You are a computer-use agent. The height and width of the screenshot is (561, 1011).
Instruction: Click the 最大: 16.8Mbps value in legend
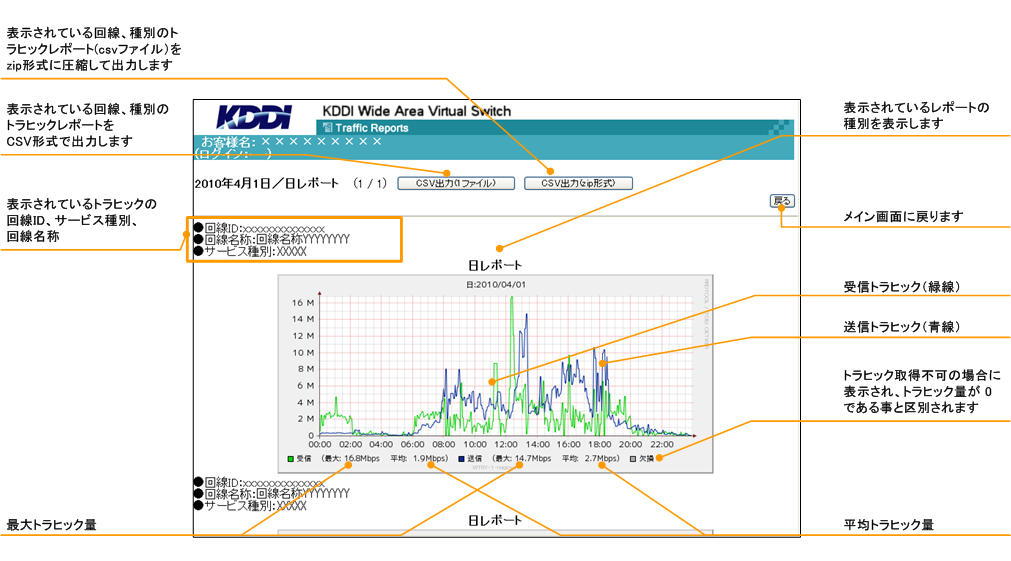tap(351, 458)
